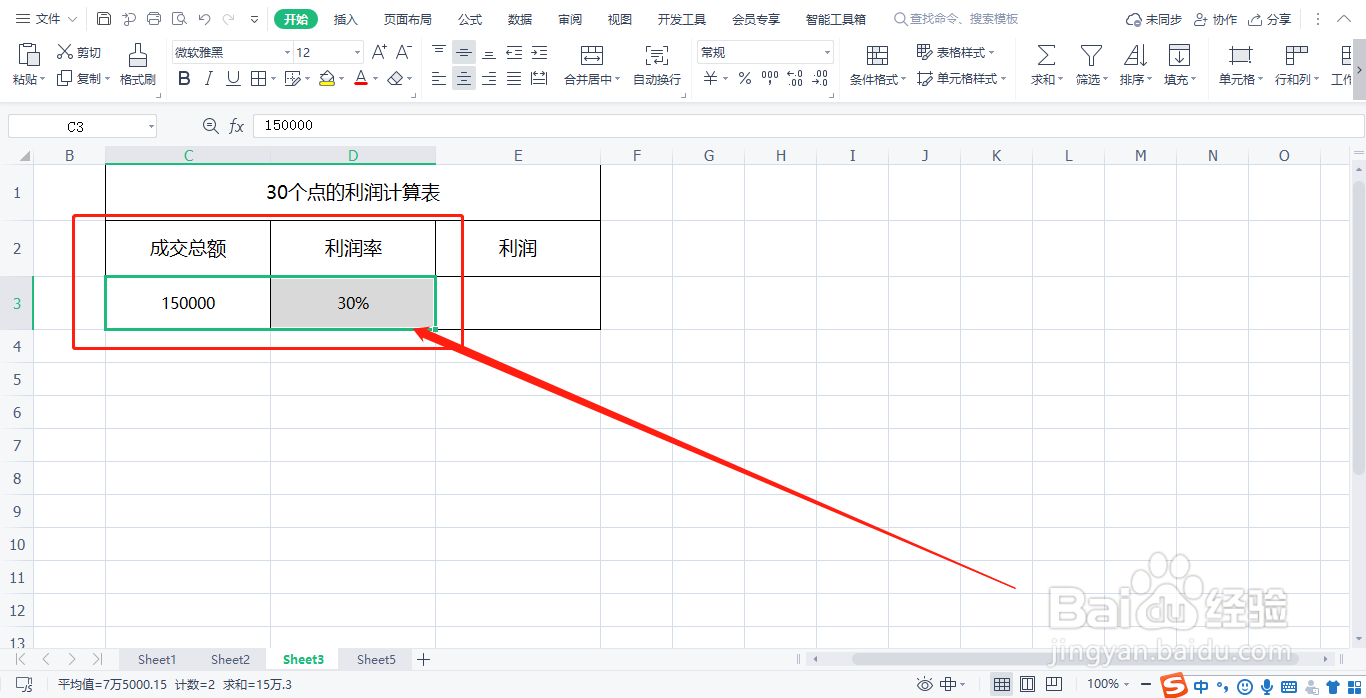
Task: Expand the fill color dropdown arrow
Action: click(x=340, y=78)
